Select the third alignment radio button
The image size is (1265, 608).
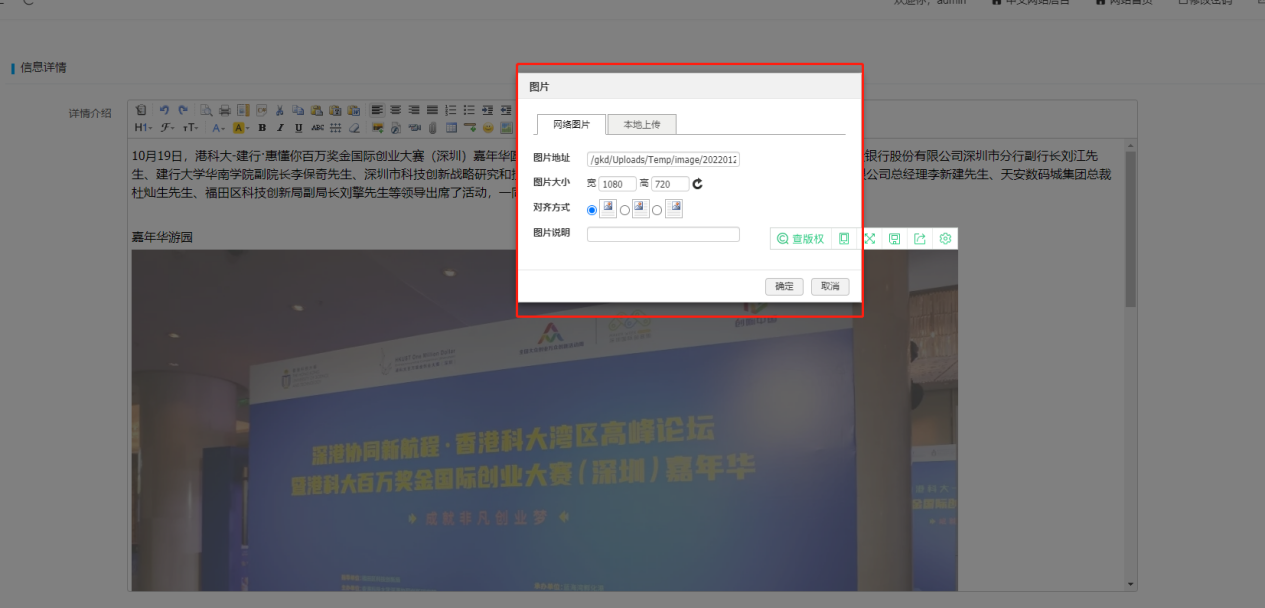657,210
